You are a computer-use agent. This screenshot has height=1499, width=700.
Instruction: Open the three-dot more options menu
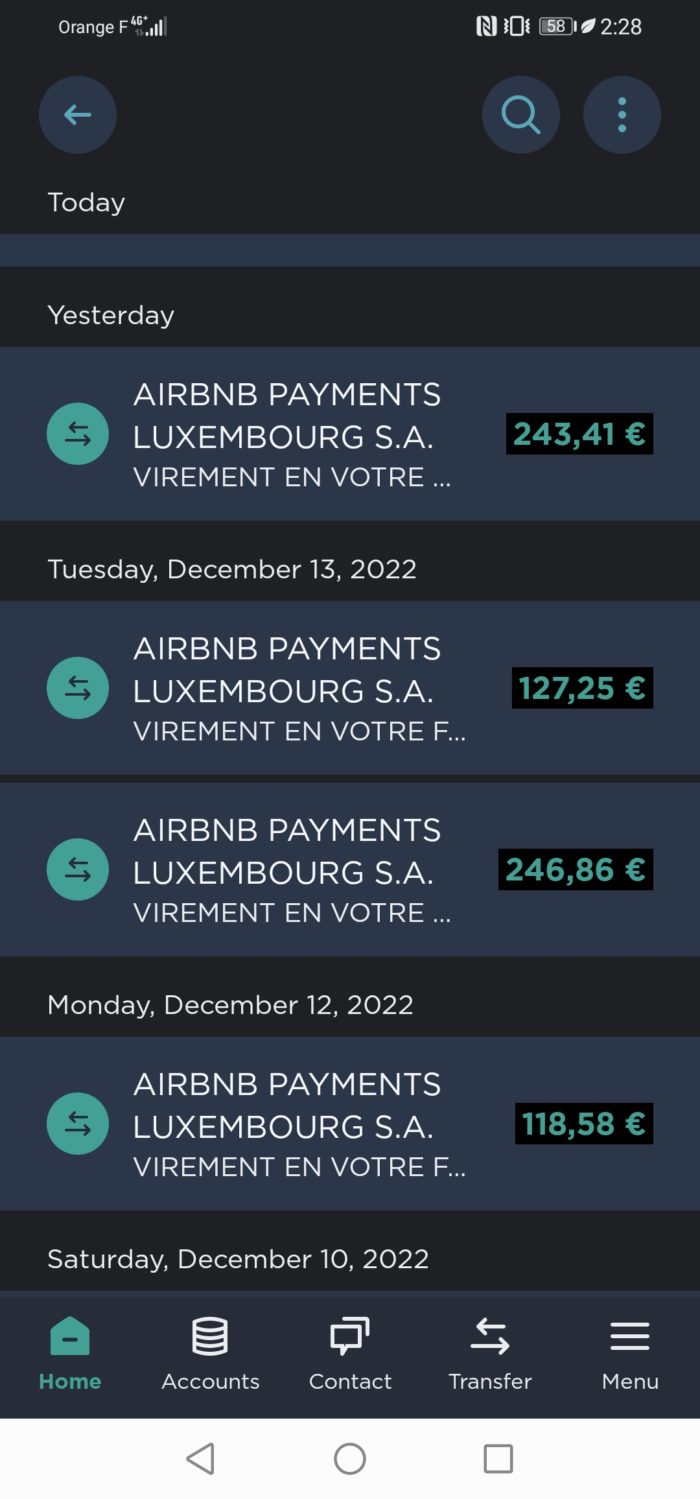point(621,115)
